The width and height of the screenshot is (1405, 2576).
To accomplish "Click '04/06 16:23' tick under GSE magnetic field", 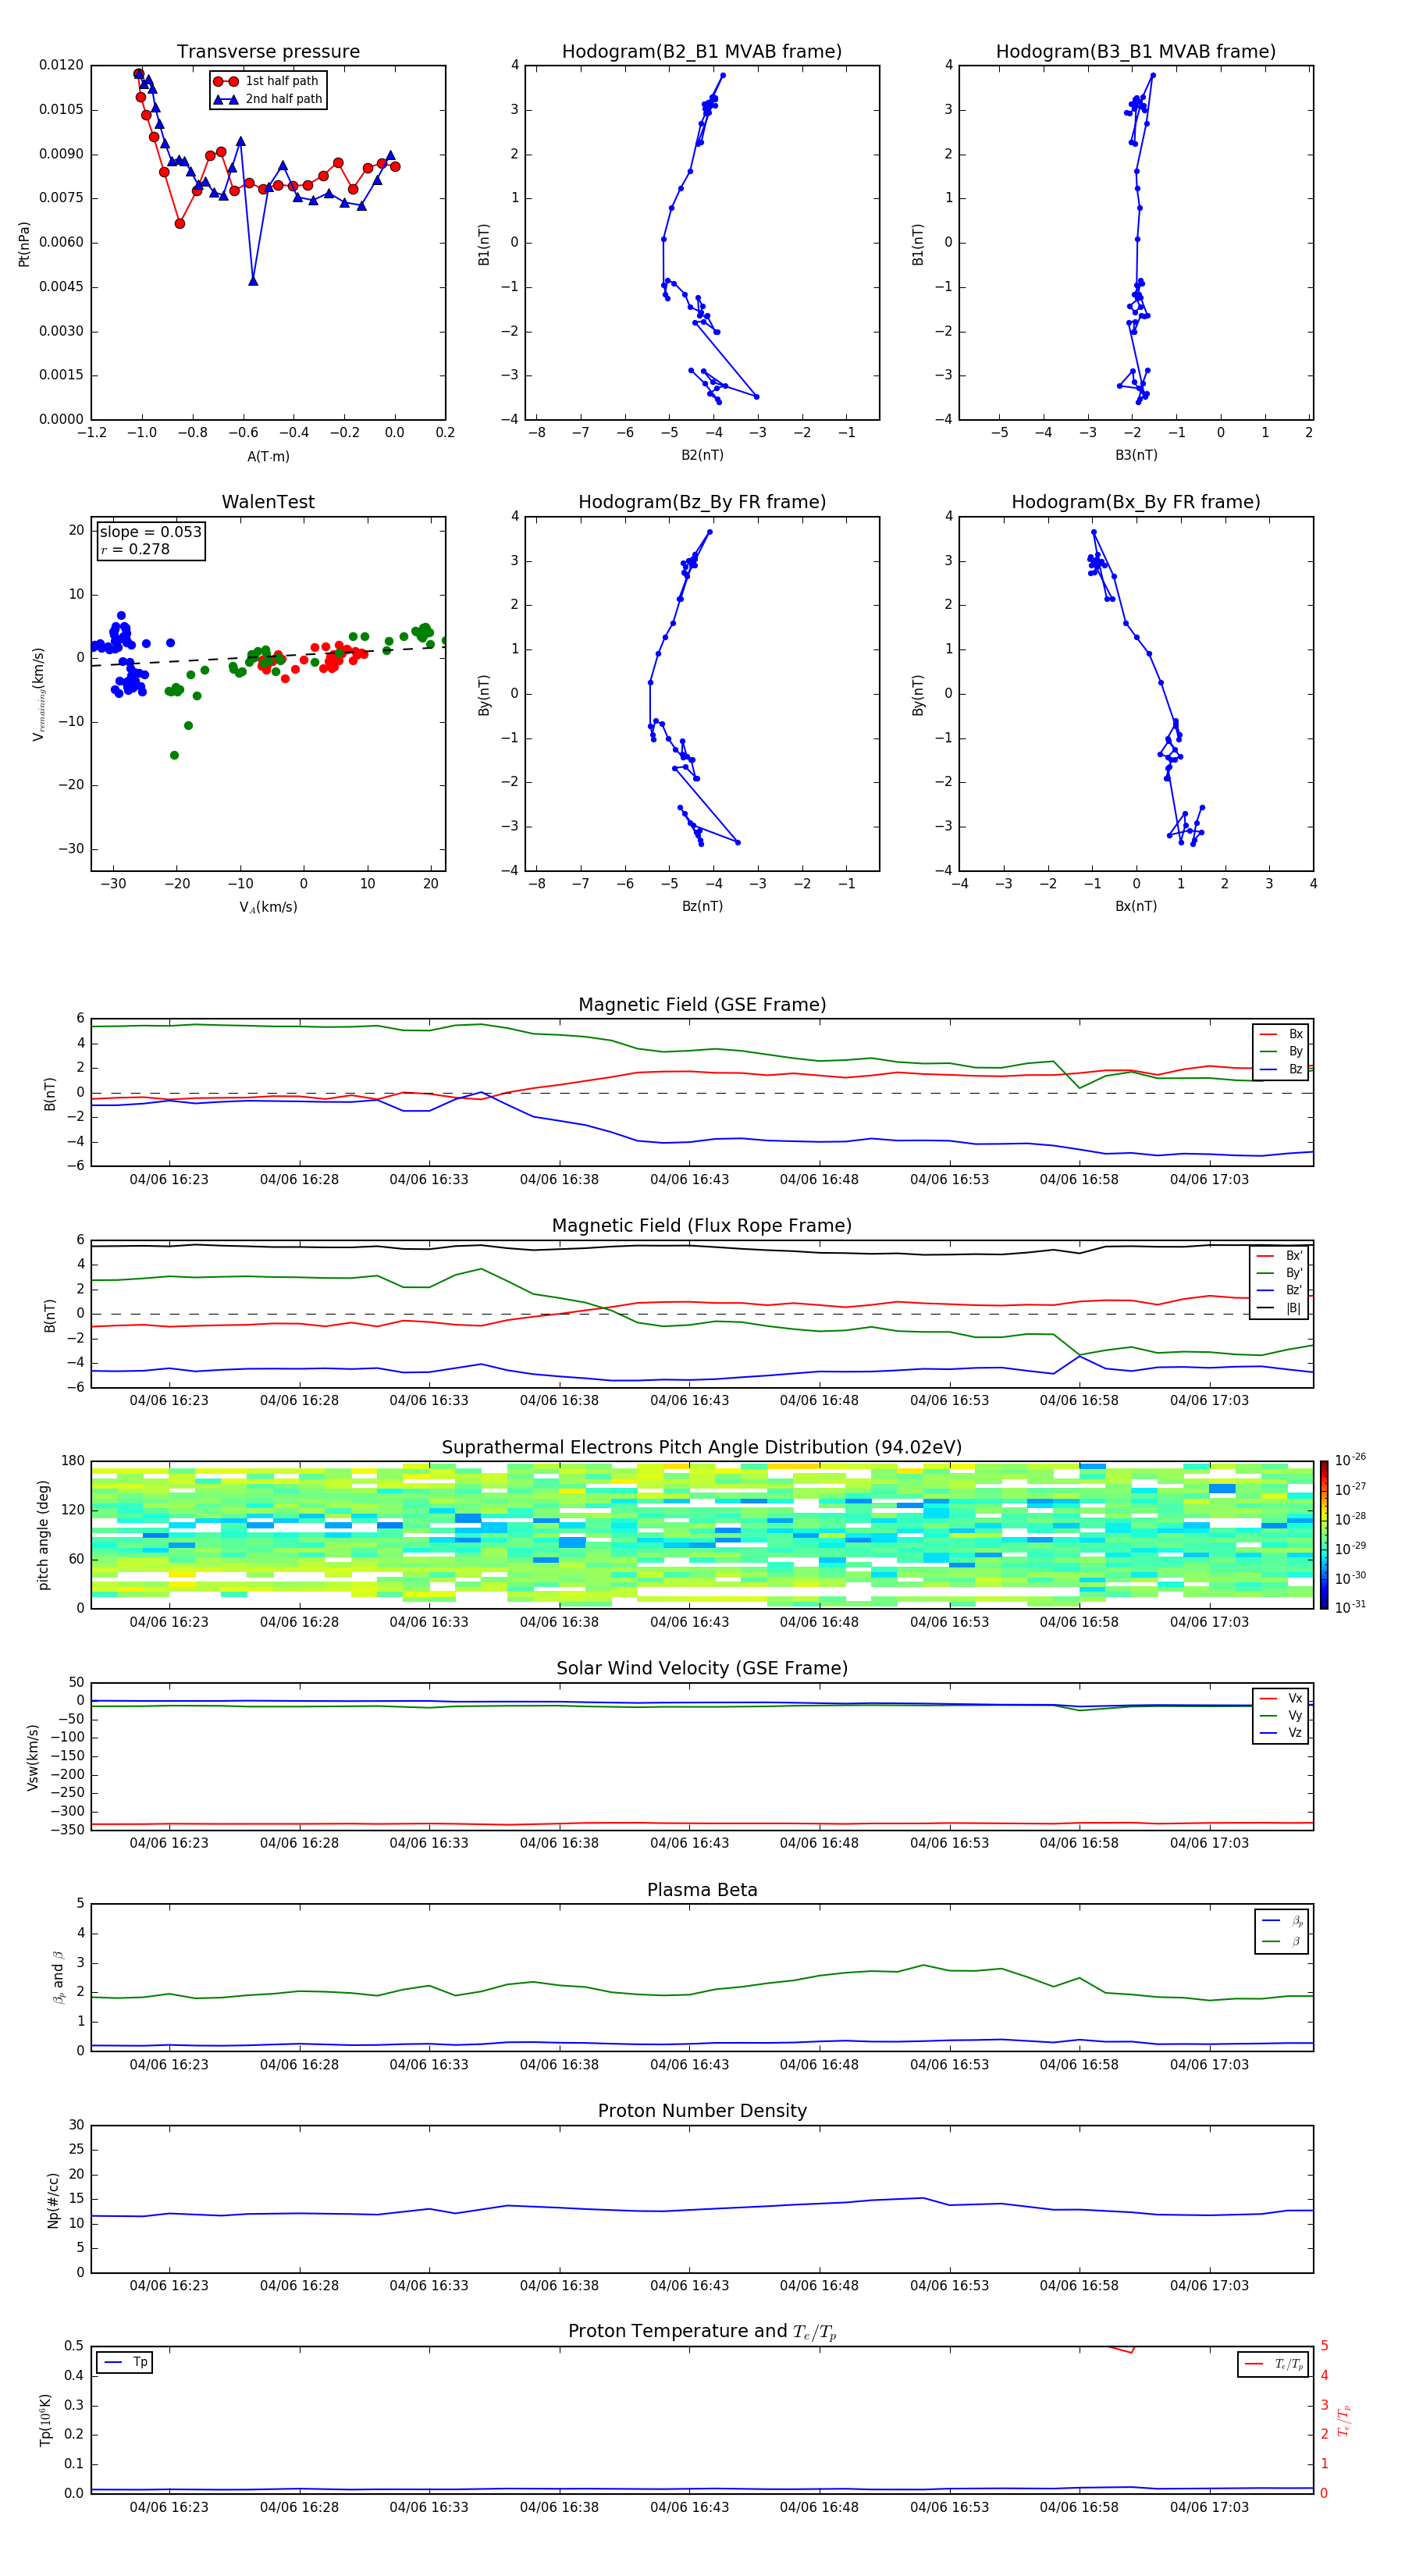I will pyautogui.click(x=169, y=1180).
